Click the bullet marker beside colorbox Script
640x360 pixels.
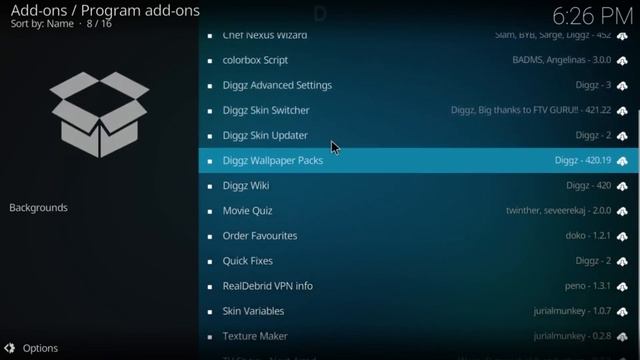tap(210, 61)
